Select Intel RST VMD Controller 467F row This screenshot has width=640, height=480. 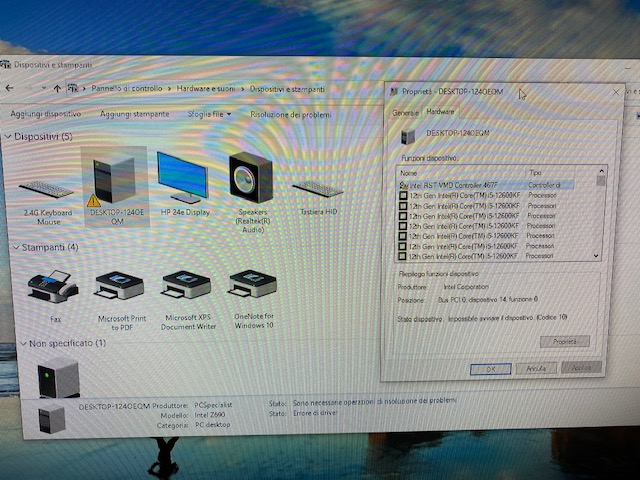coord(486,185)
